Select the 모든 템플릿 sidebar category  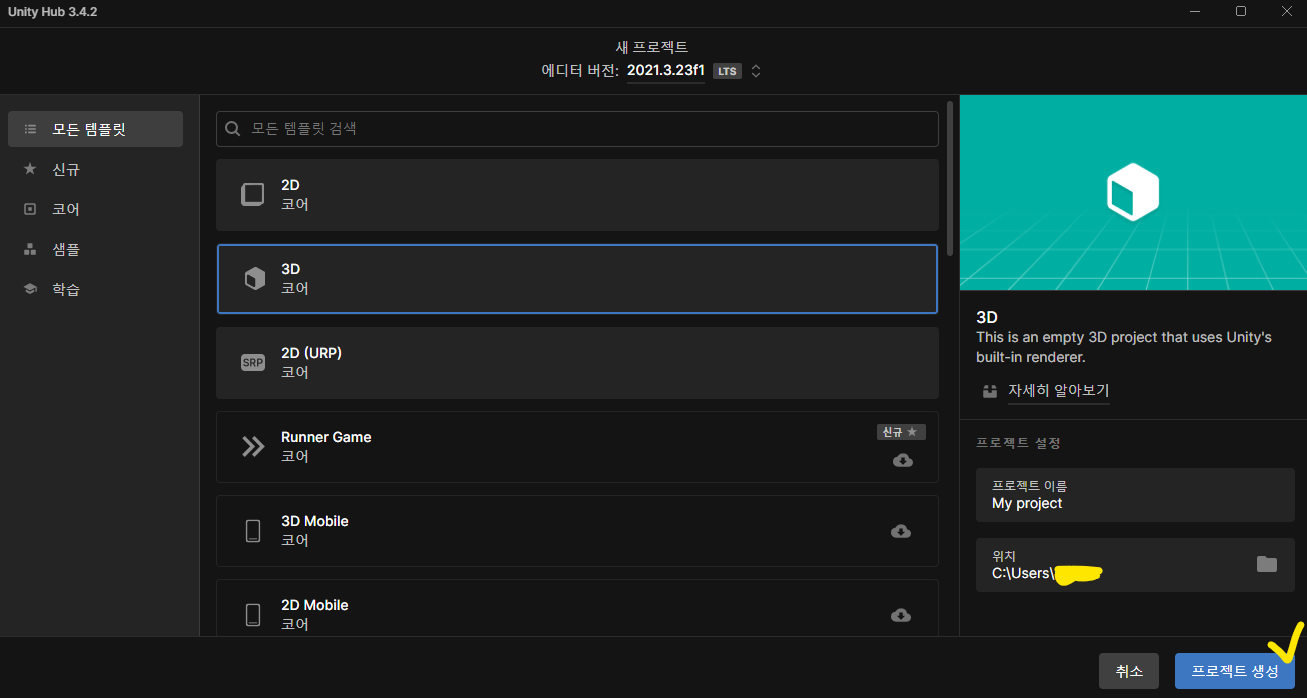[95, 129]
